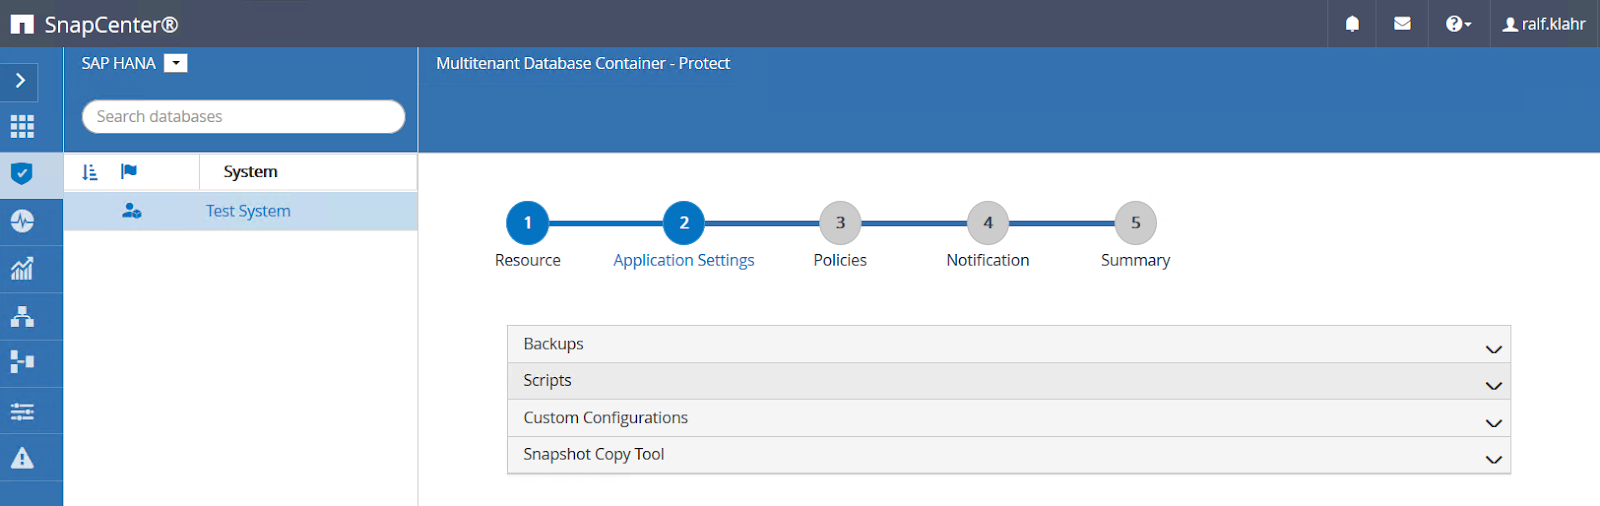Click the Snapshot Copy Tool title
The width and height of the screenshot is (1600, 506).
click(x=594, y=454)
